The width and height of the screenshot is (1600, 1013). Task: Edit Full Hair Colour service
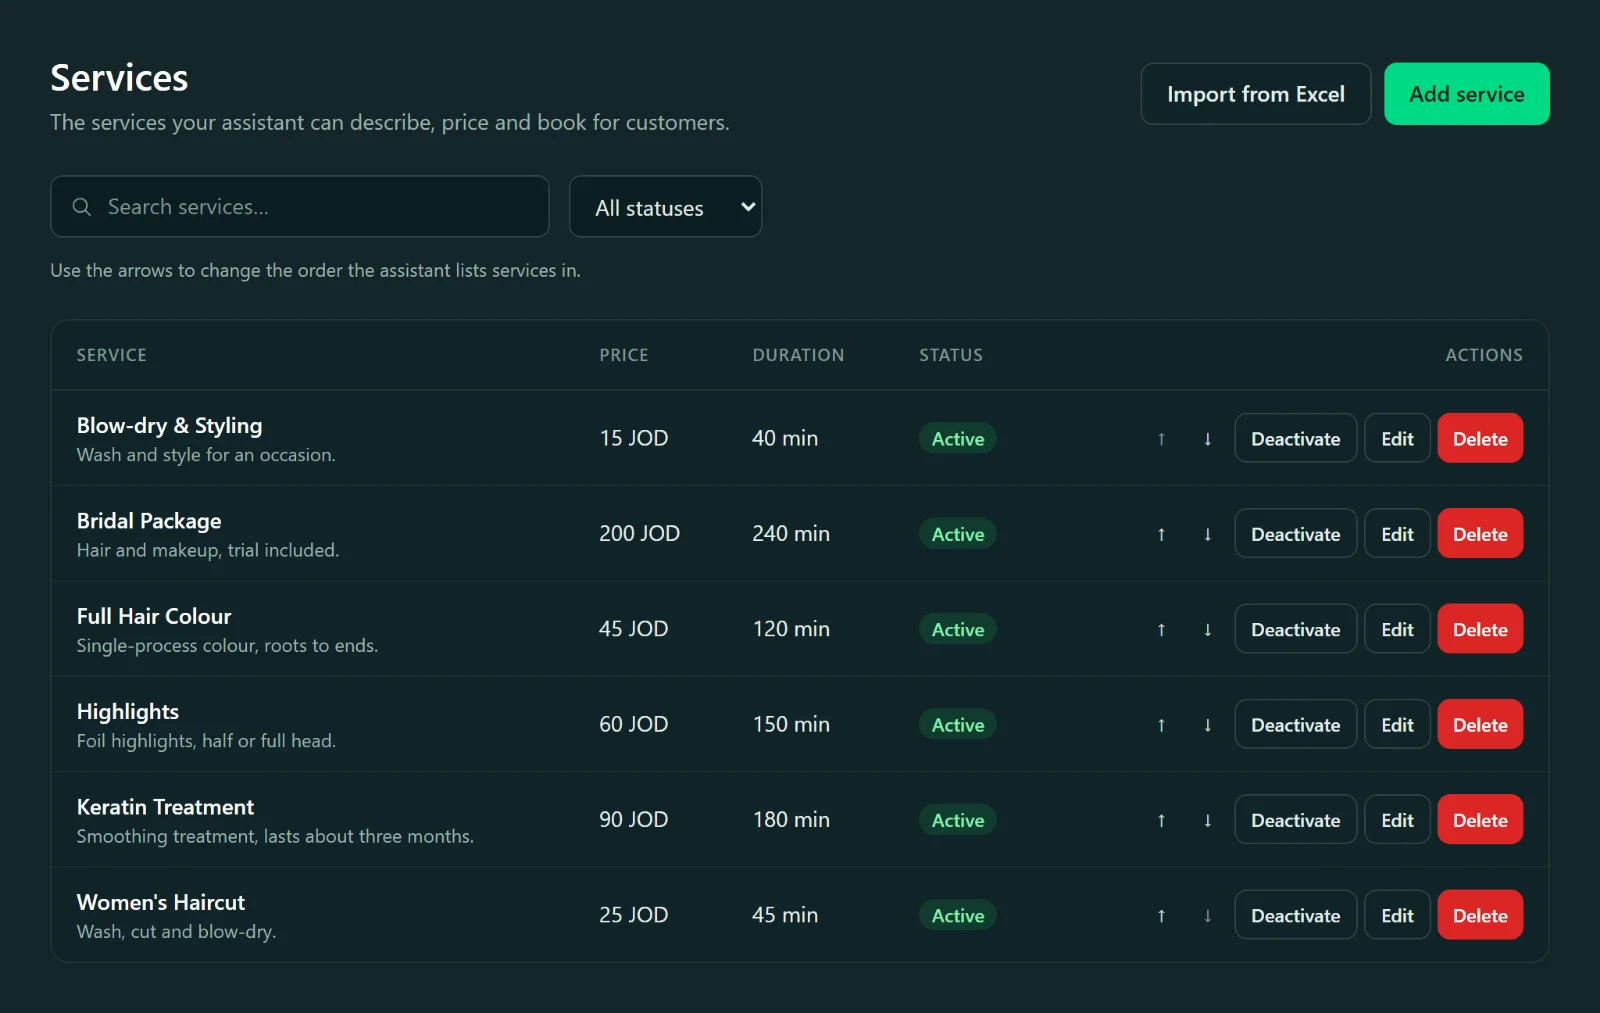point(1397,629)
